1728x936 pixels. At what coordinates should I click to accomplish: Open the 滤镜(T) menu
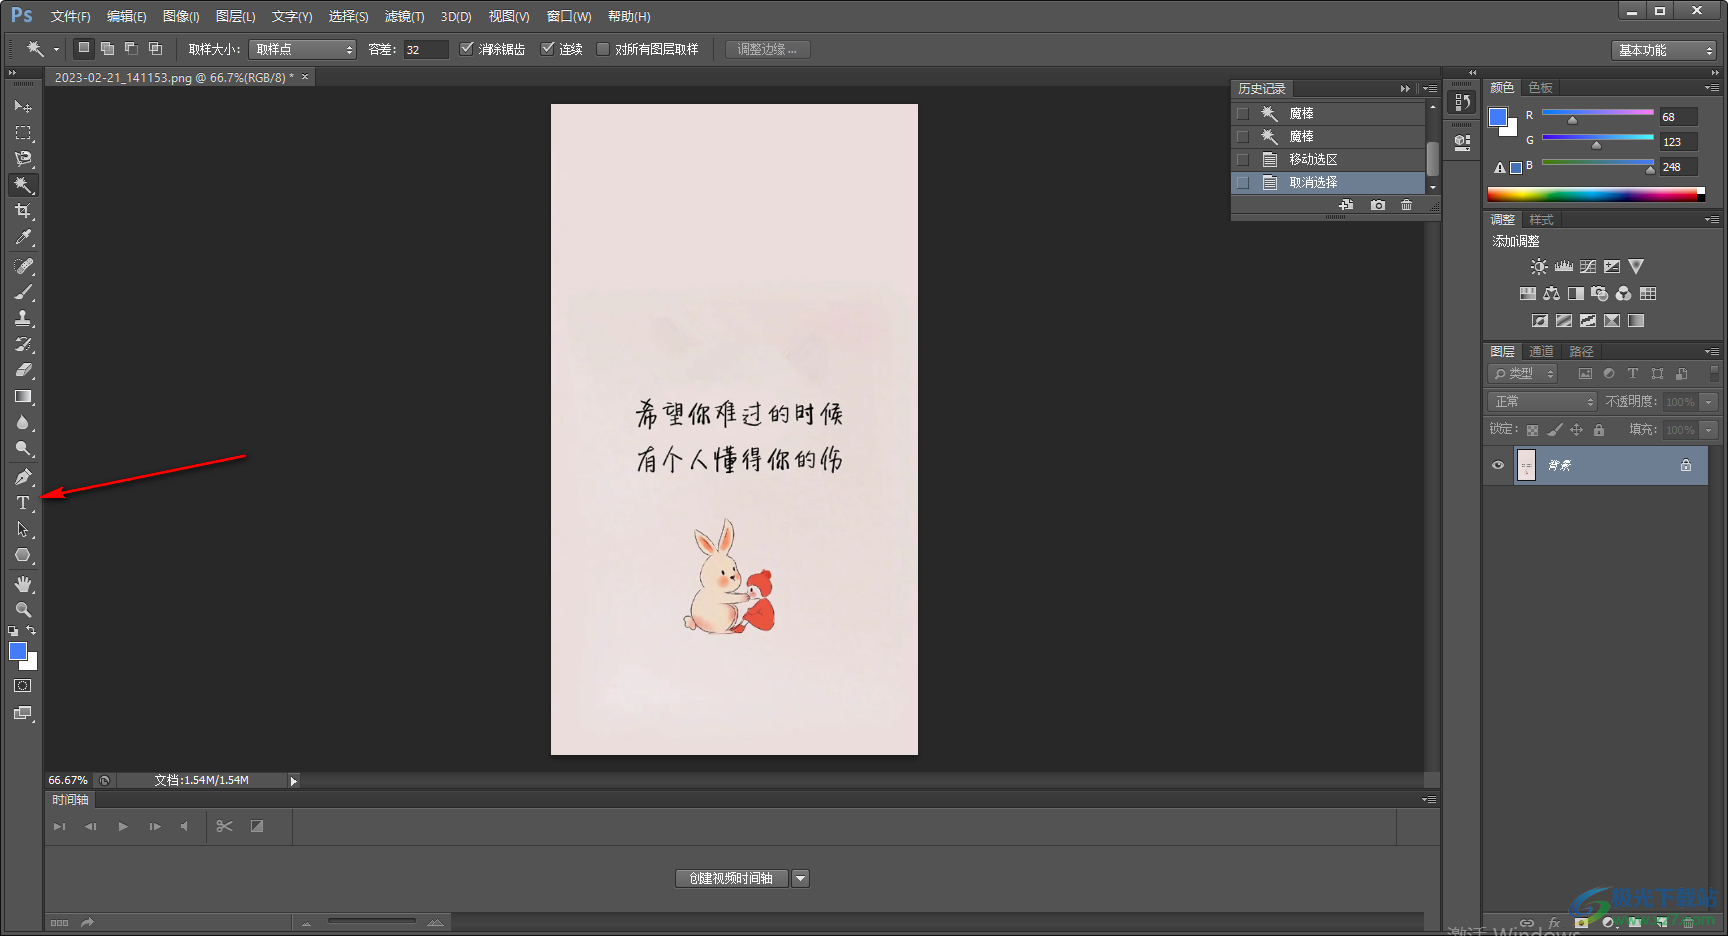pyautogui.click(x=404, y=16)
